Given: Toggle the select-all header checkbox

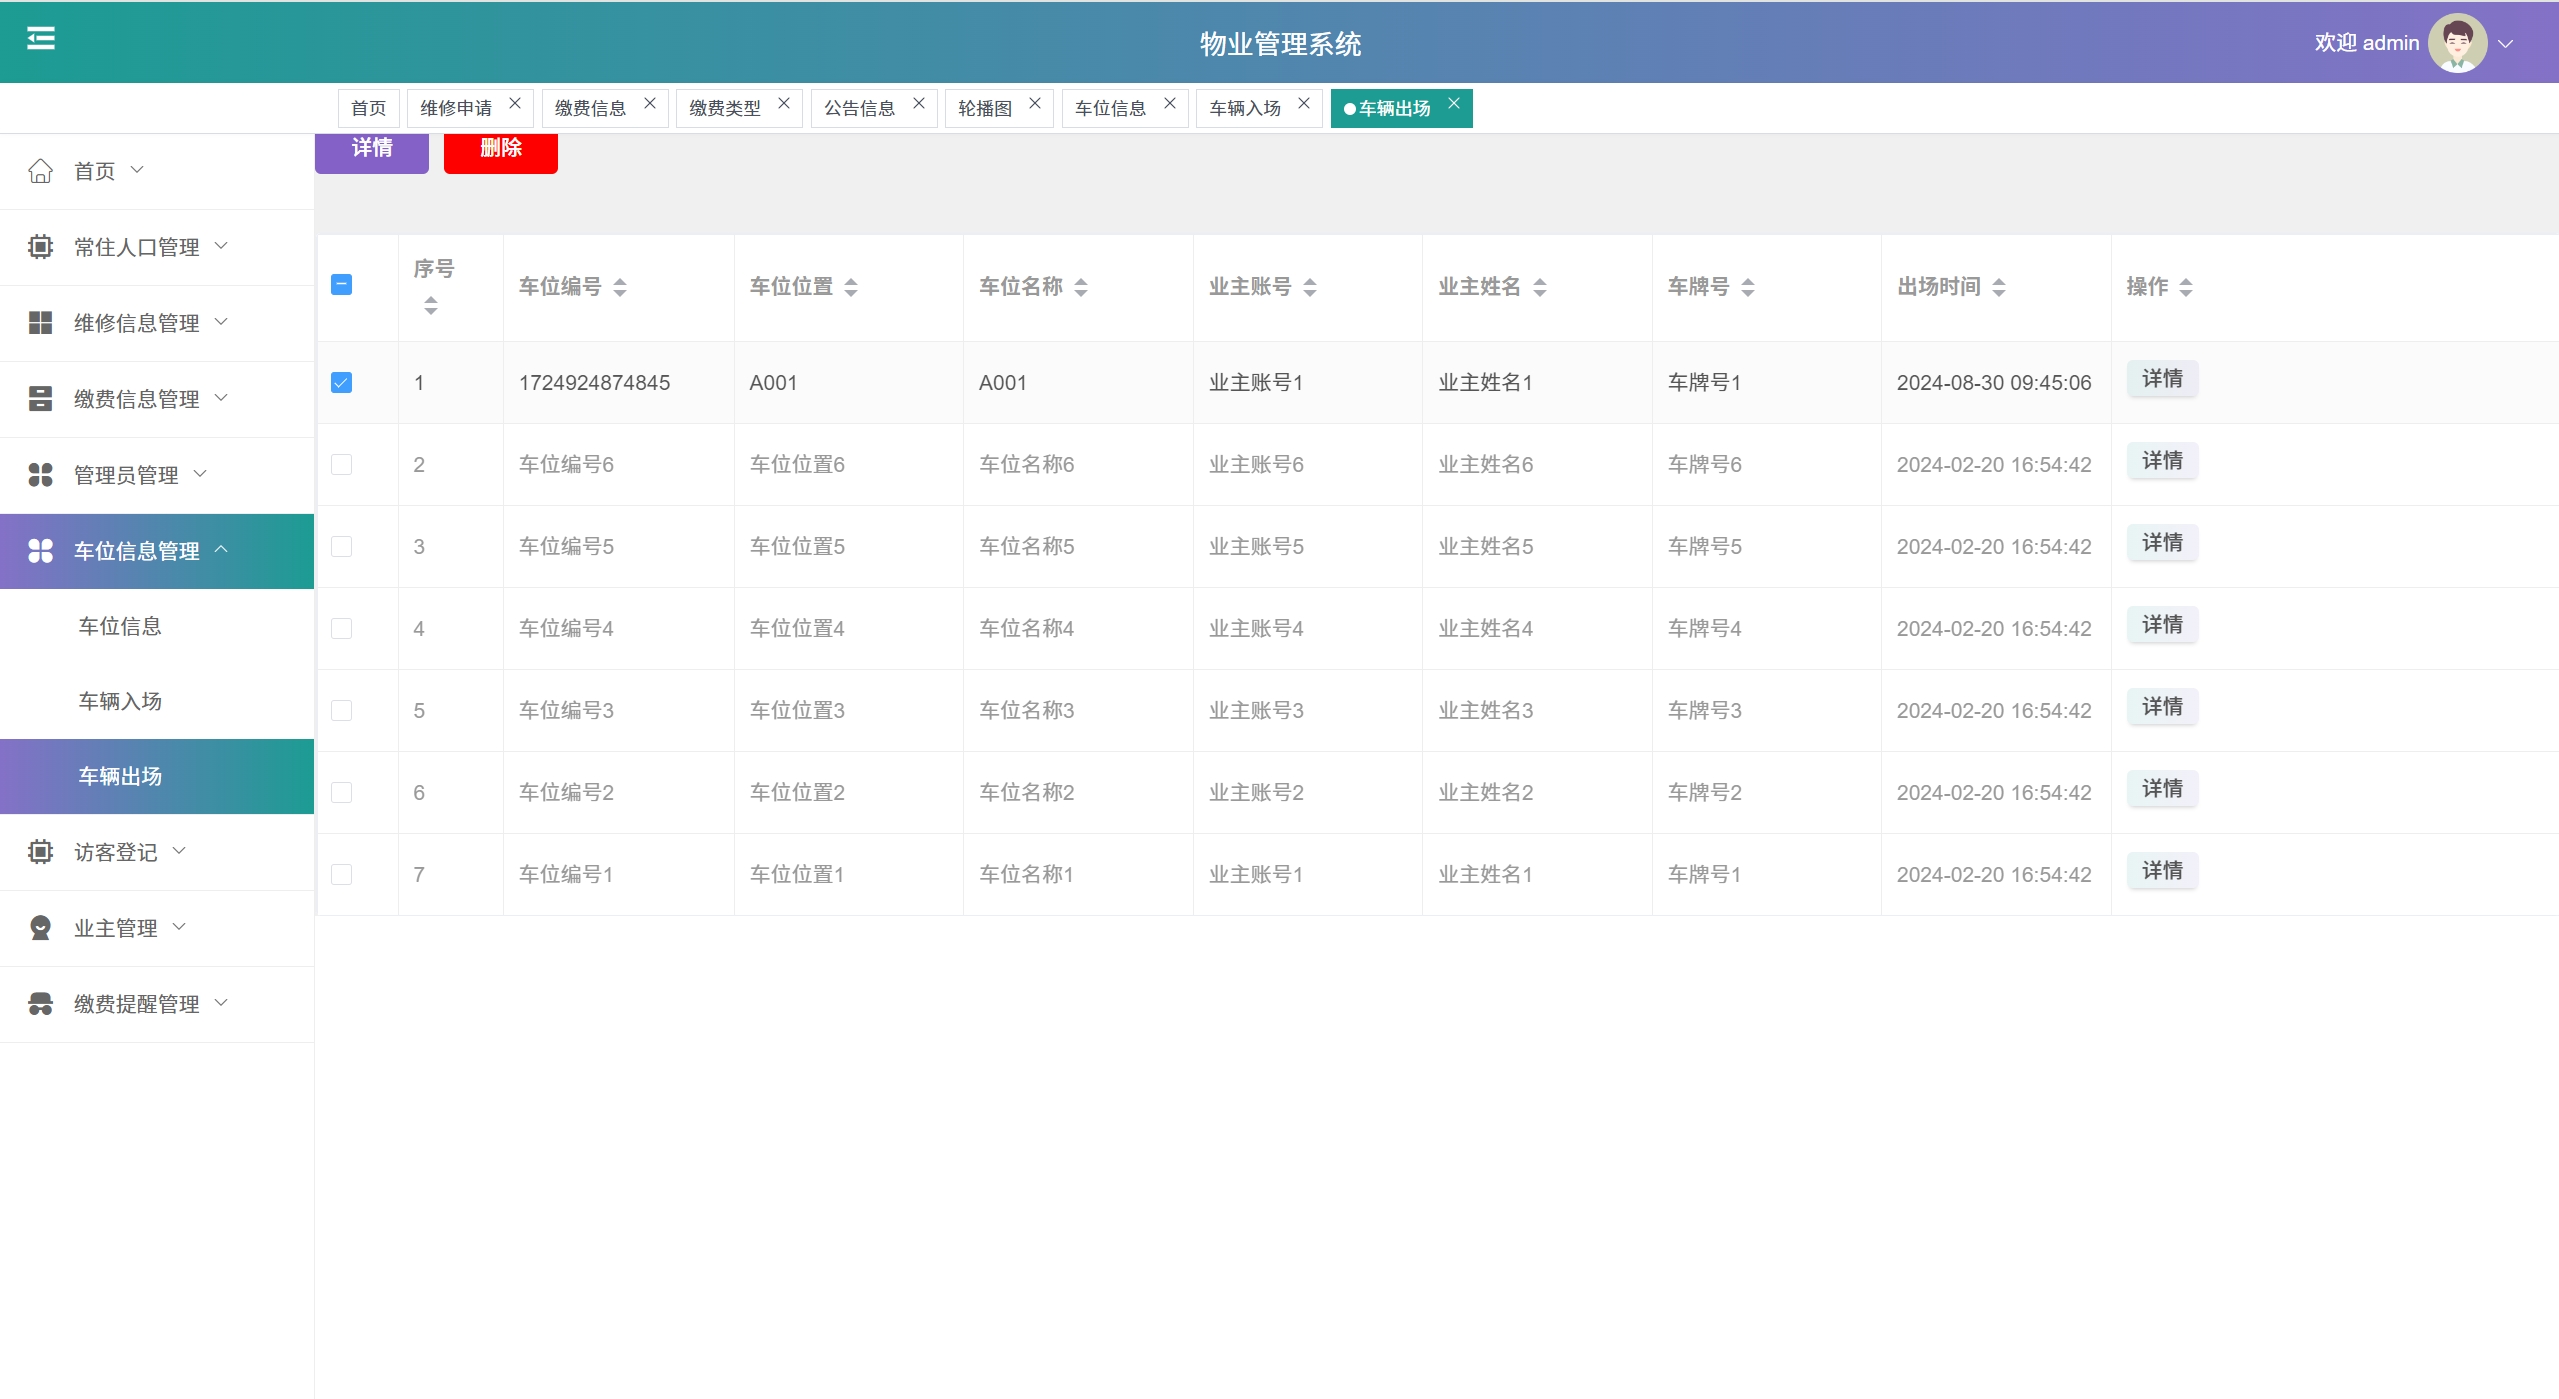Looking at the screenshot, I should [341, 285].
